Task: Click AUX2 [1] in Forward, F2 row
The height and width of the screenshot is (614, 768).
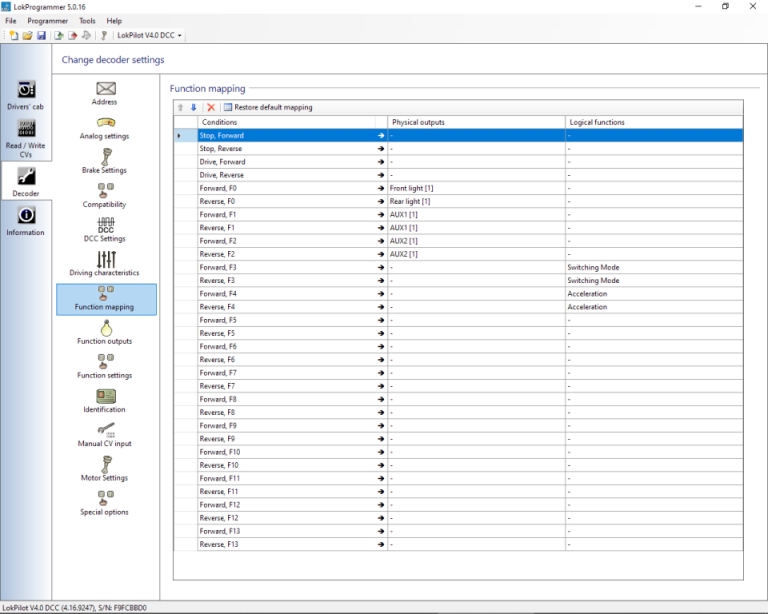Action: [476, 241]
